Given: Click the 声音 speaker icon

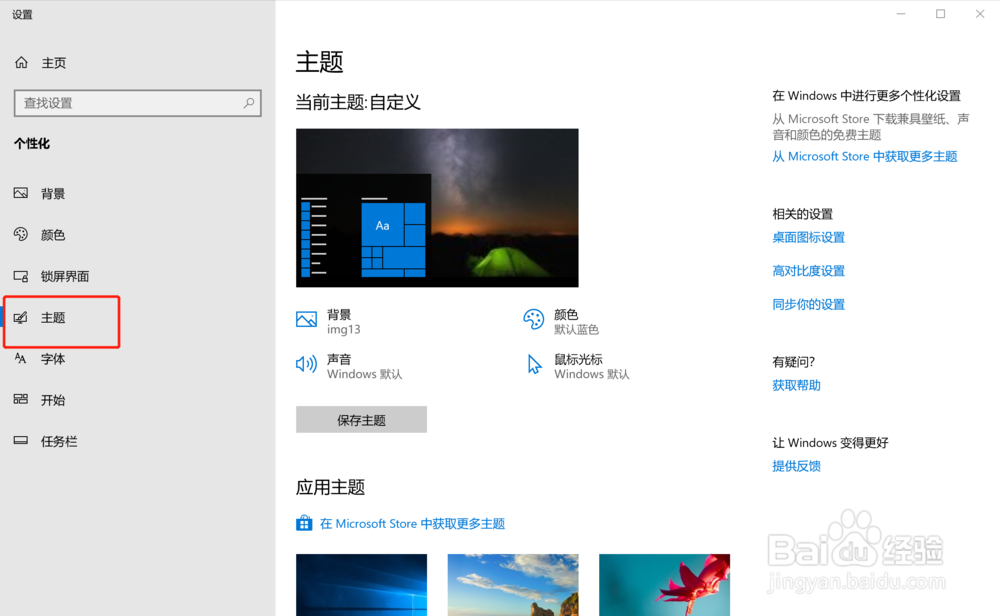Looking at the screenshot, I should tap(306, 364).
